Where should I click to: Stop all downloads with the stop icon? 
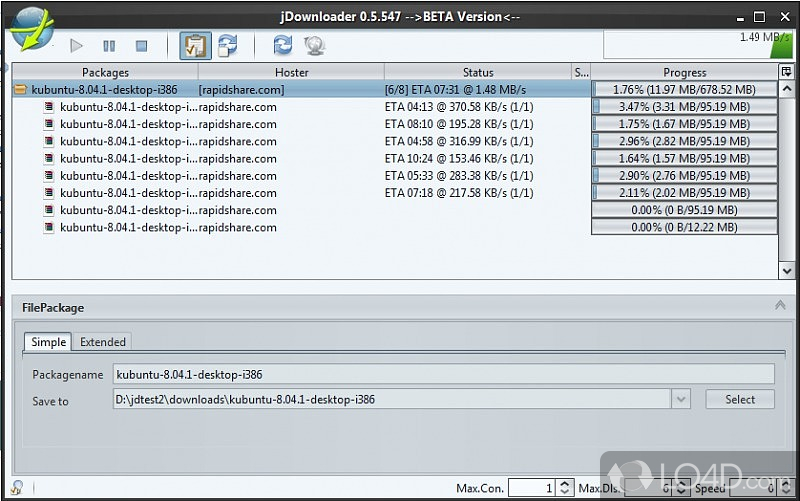point(141,46)
